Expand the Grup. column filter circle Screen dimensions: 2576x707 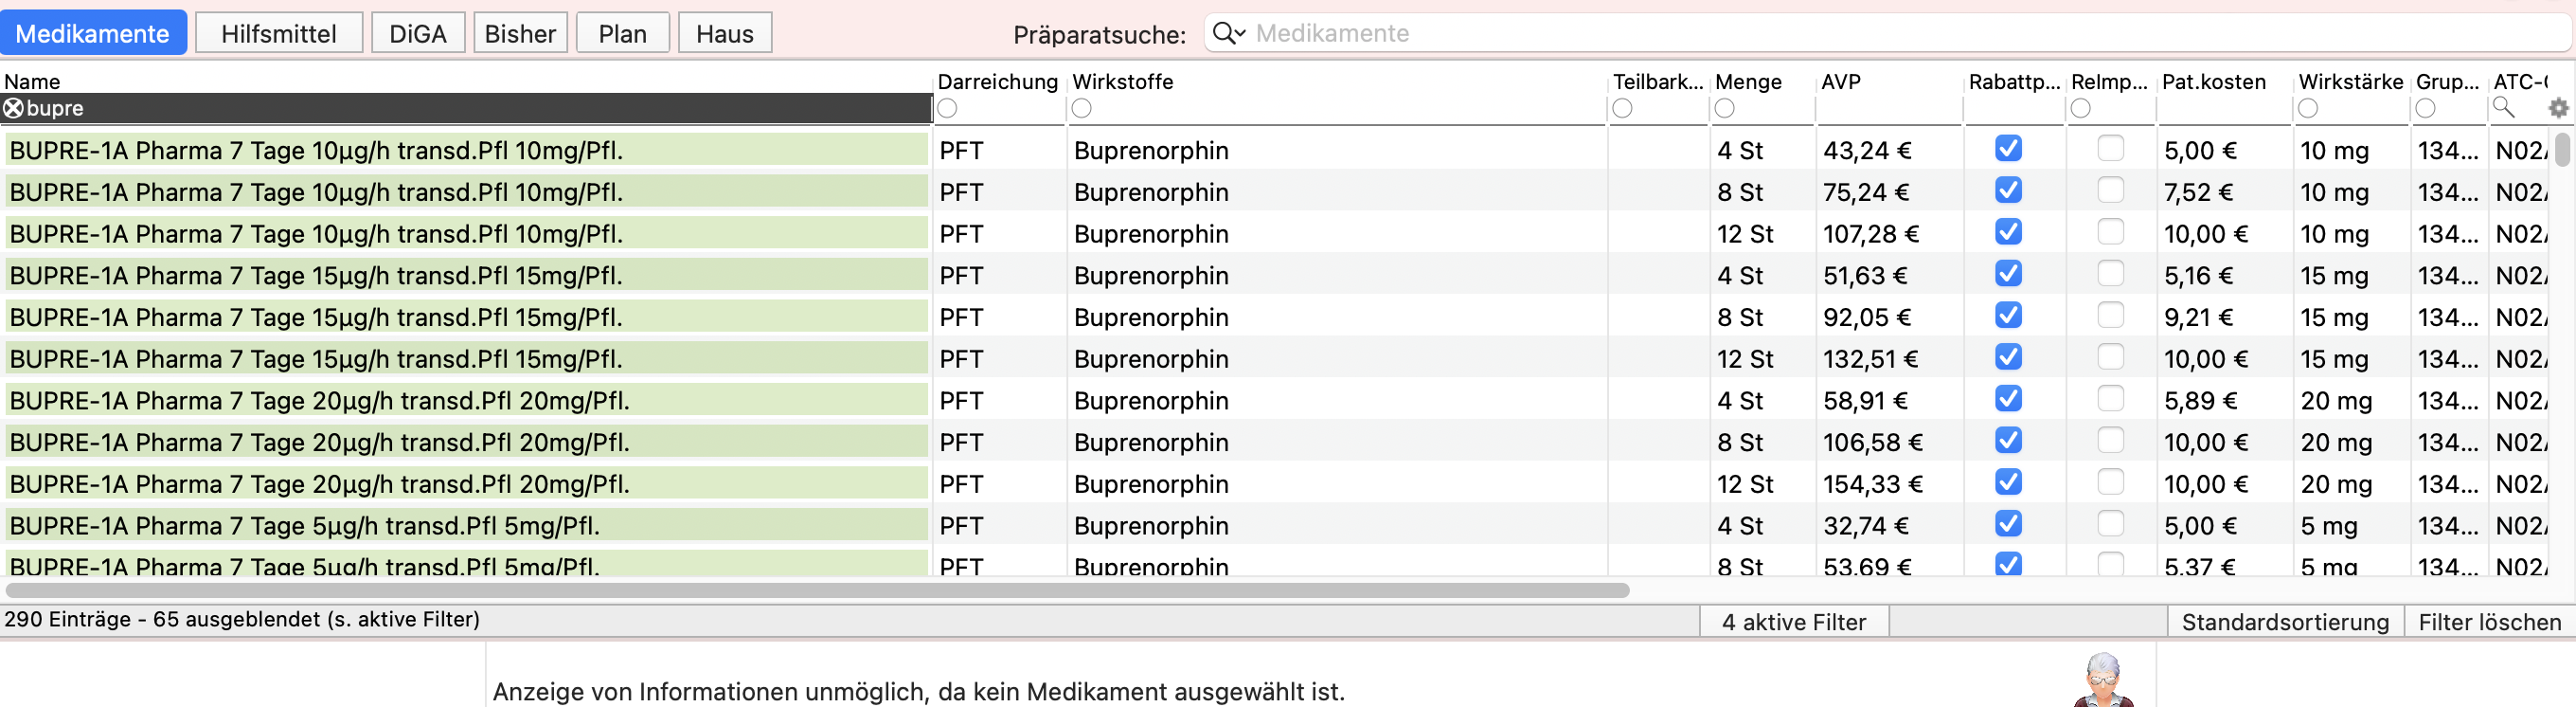(2426, 108)
